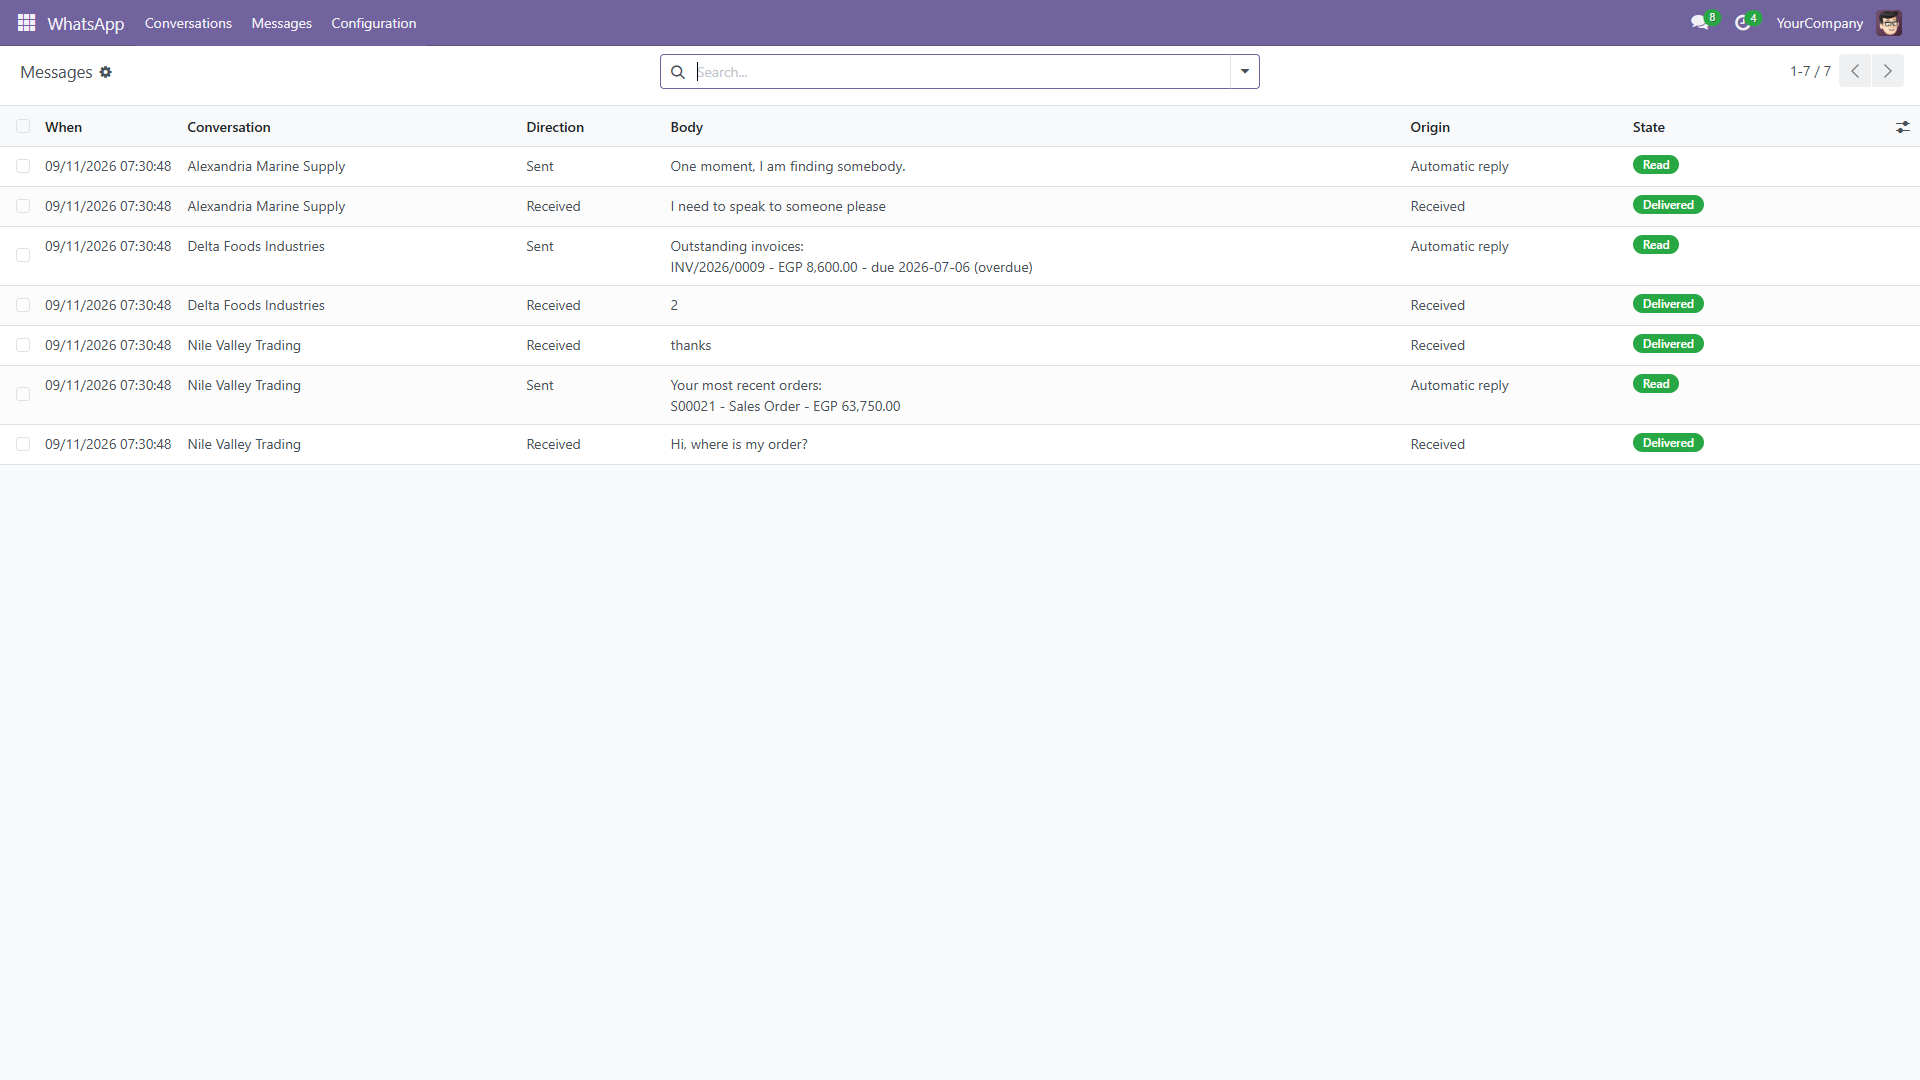Toggle the select-all checkbox in header

tap(23, 126)
